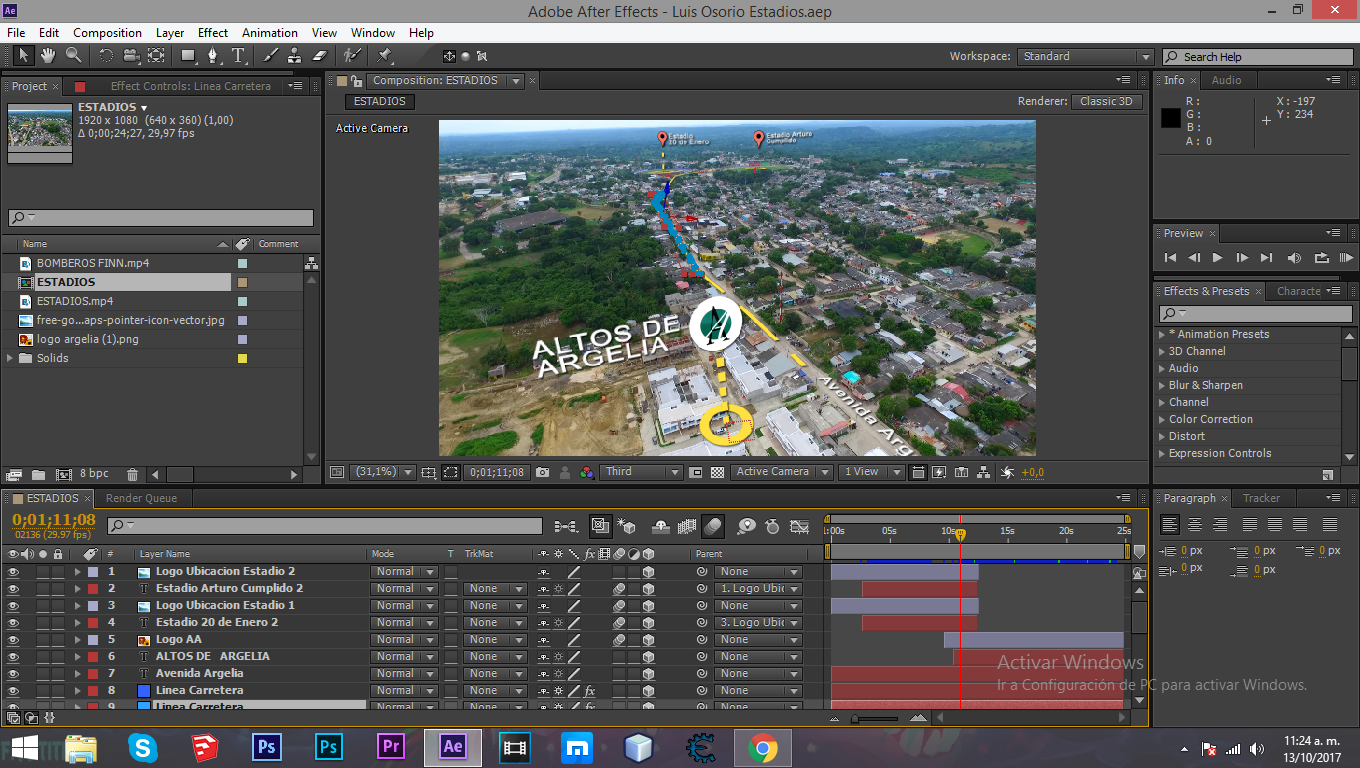Viewport: 1360px width, 768px height.
Task: Toggle the transparency grid in viewer
Action: click(716, 472)
